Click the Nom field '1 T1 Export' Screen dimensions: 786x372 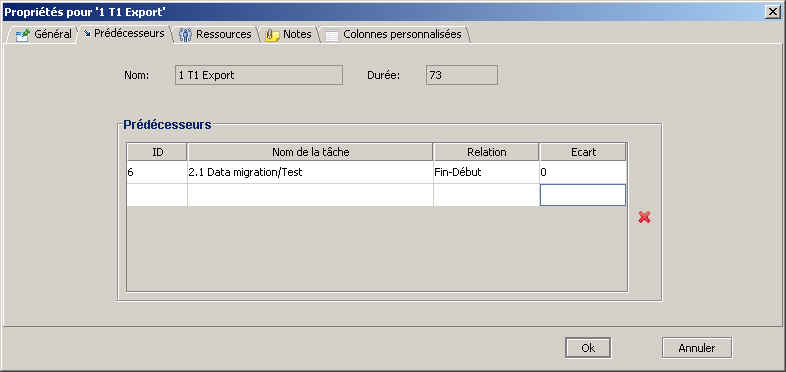(259, 75)
